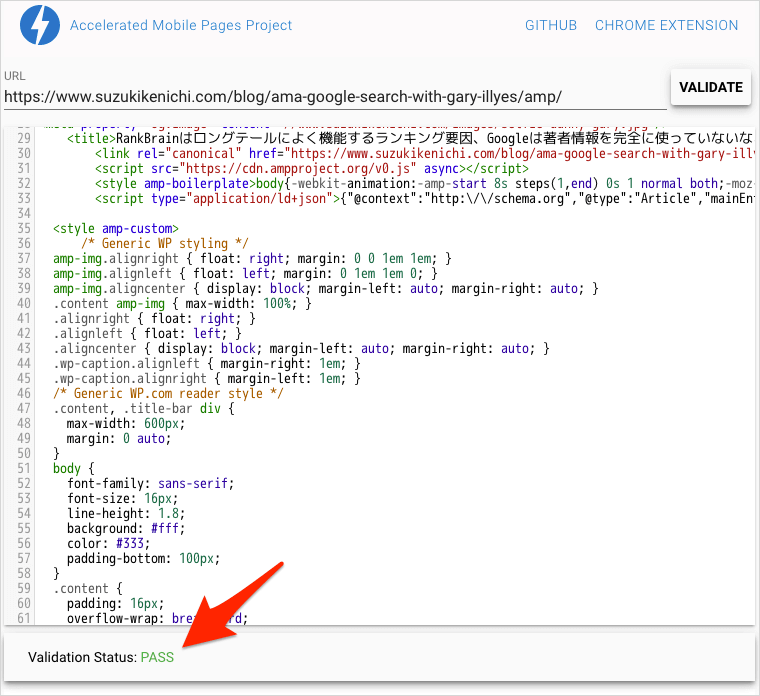The height and width of the screenshot is (696, 760).
Task: Click the '.alignleft { float: left; }' line
Action: point(147,333)
